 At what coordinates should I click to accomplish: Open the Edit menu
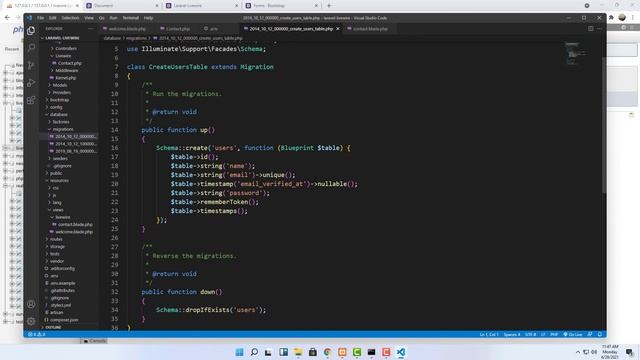click(53, 18)
